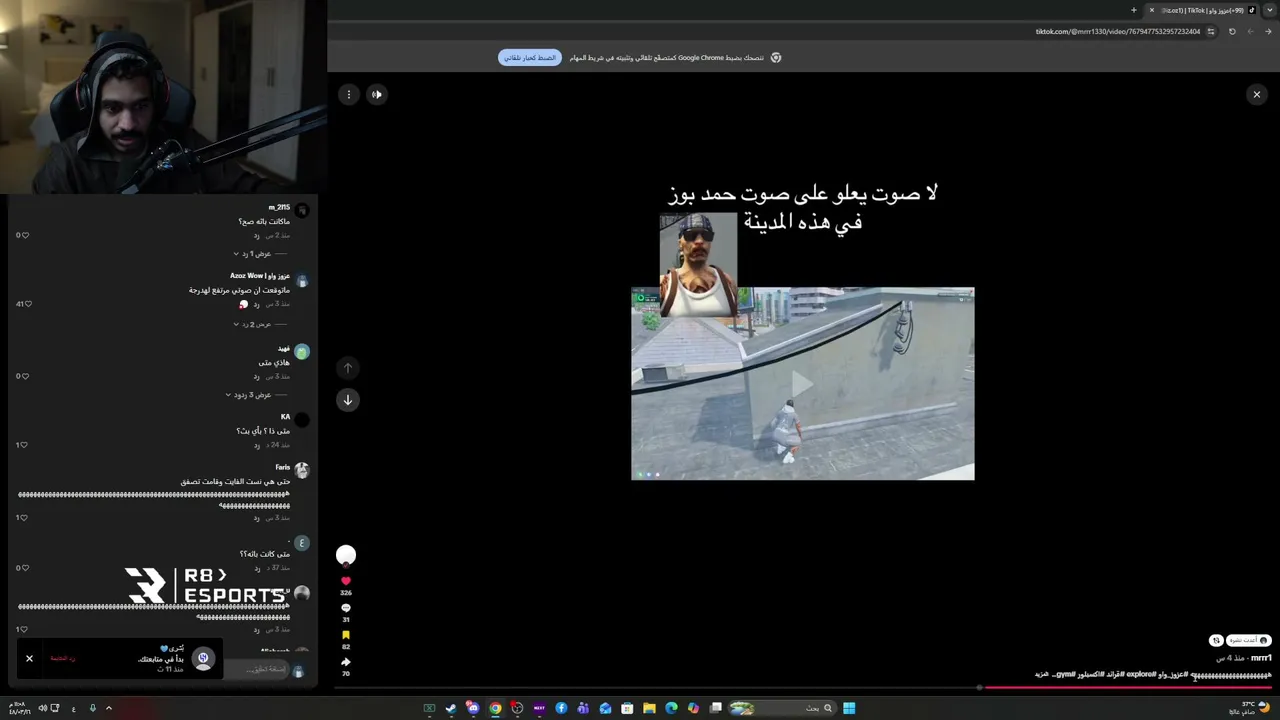1280x720 pixels.
Task: Open فهيد commenter's green avatar
Action: tap(302, 351)
